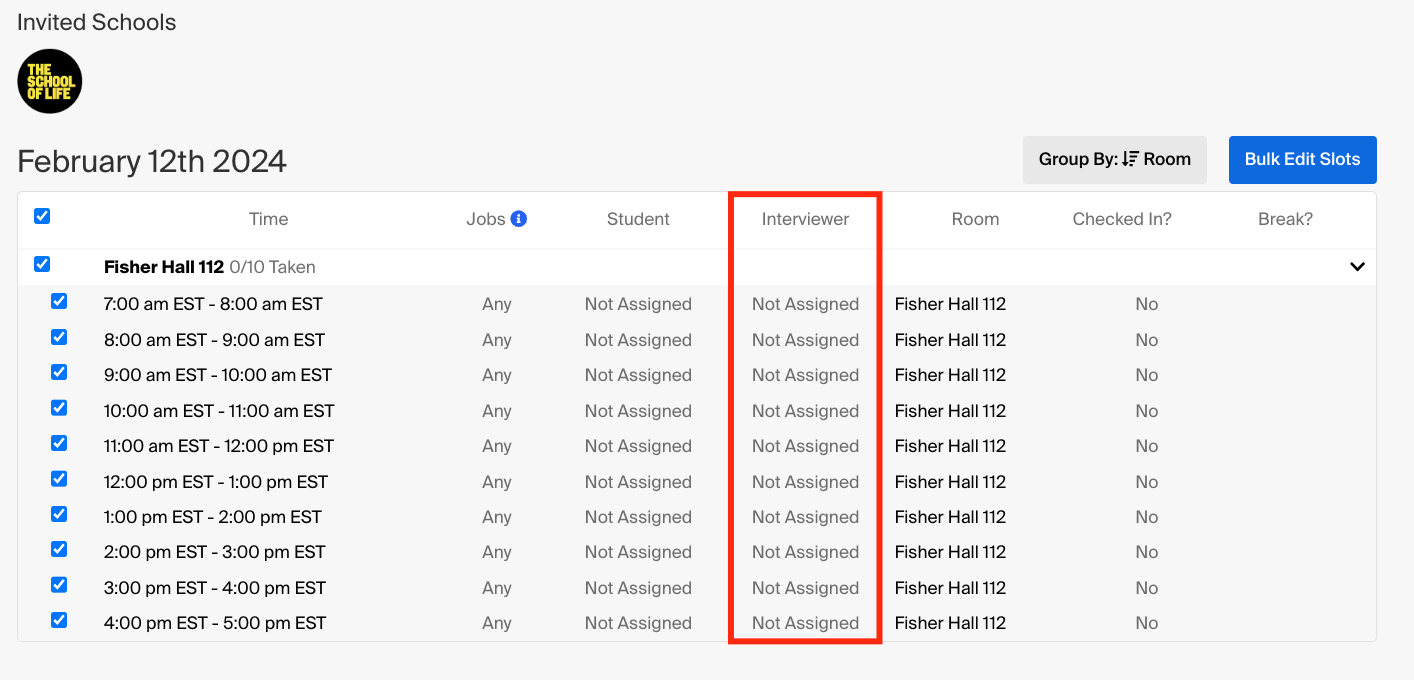Toggle the select-all checkbox in header

pyautogui.click(x=42, y=217)
